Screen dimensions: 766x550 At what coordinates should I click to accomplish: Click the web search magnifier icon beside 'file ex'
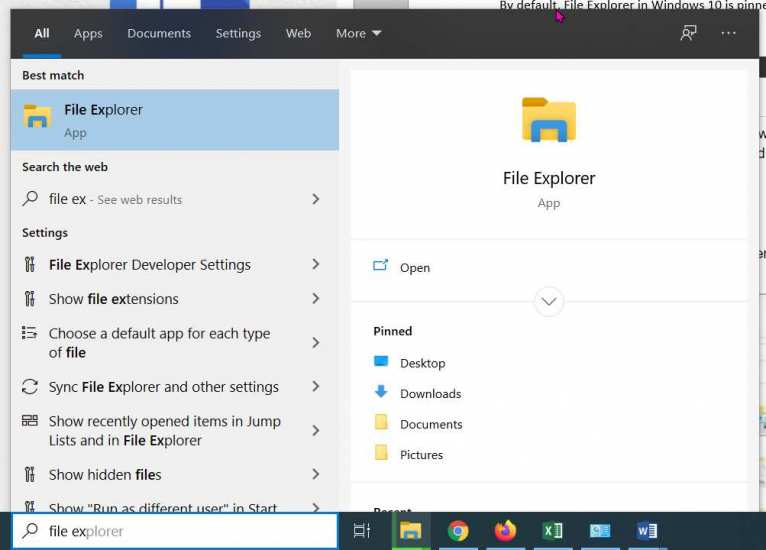pyautogui.click(x=30, y=199)
